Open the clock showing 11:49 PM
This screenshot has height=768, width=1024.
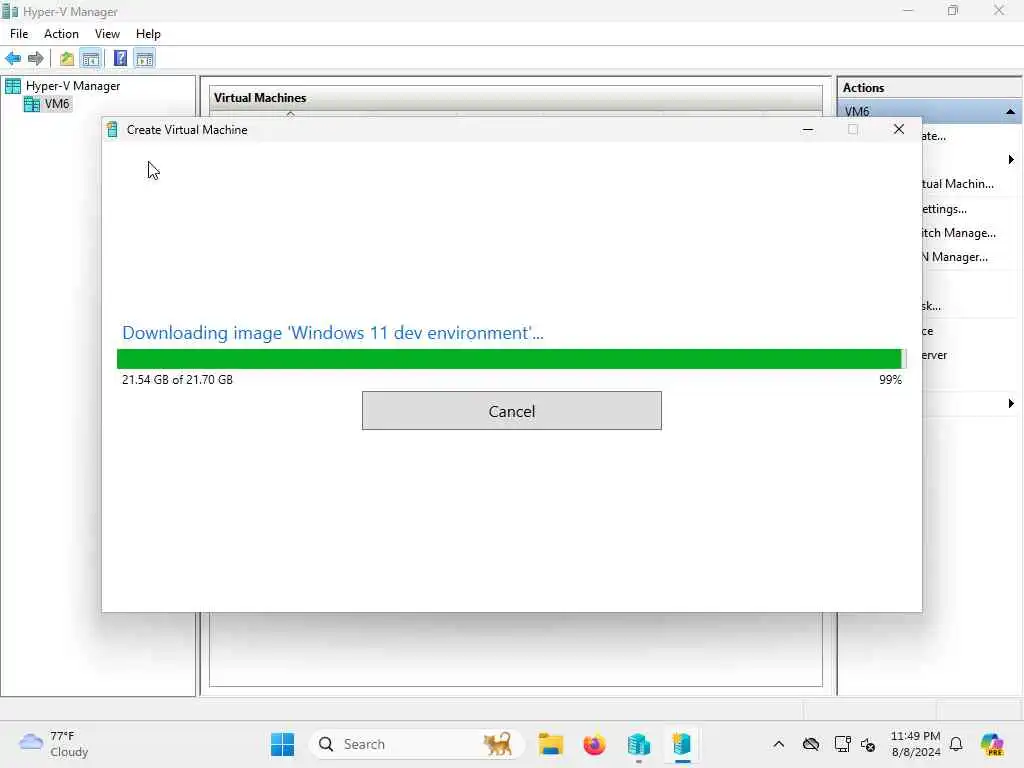click(x=916, y=744)
